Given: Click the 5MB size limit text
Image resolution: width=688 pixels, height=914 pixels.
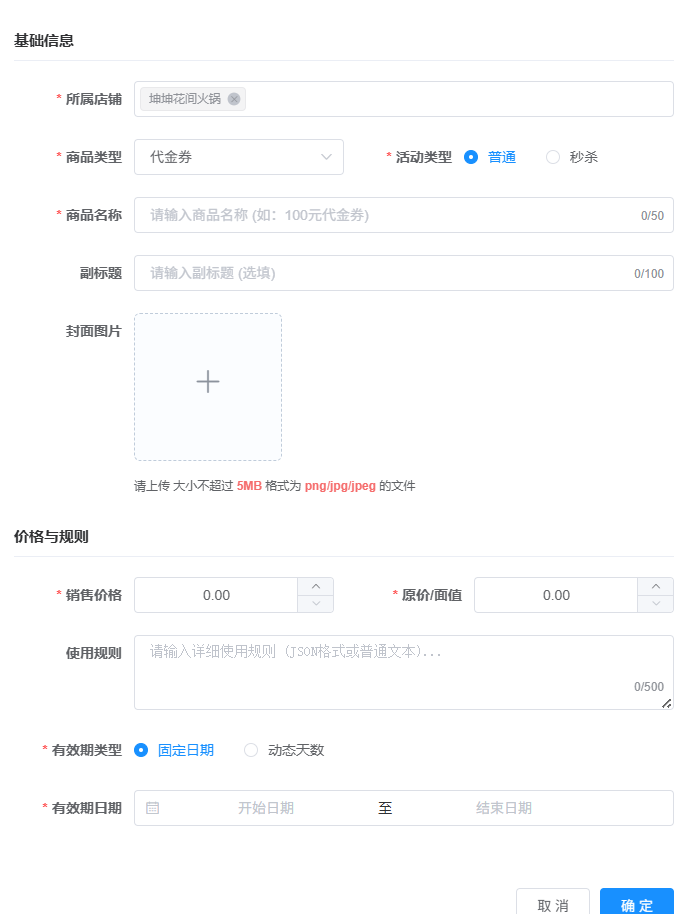Looking at the screenshot, I should (249, 486).
